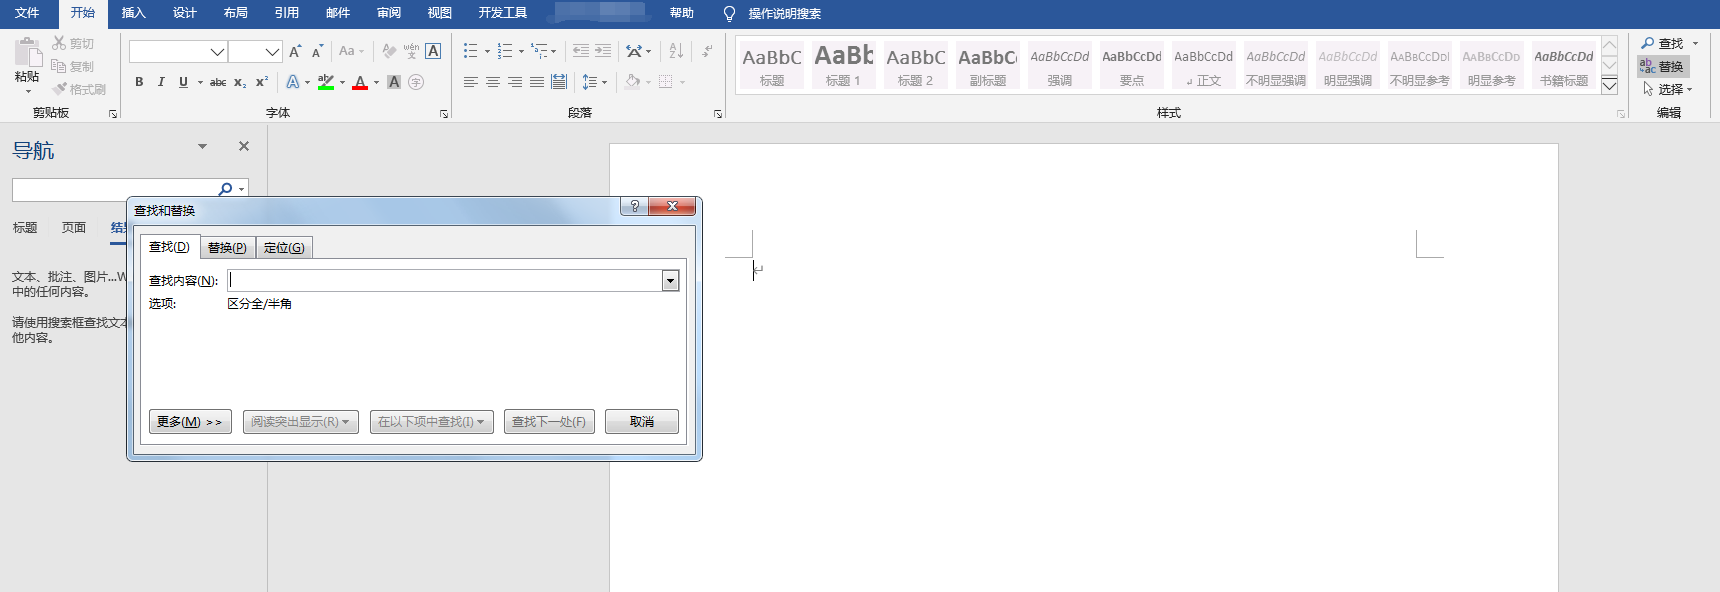Toggle bold formatting

pyautogui.click(x=139, y=82)
